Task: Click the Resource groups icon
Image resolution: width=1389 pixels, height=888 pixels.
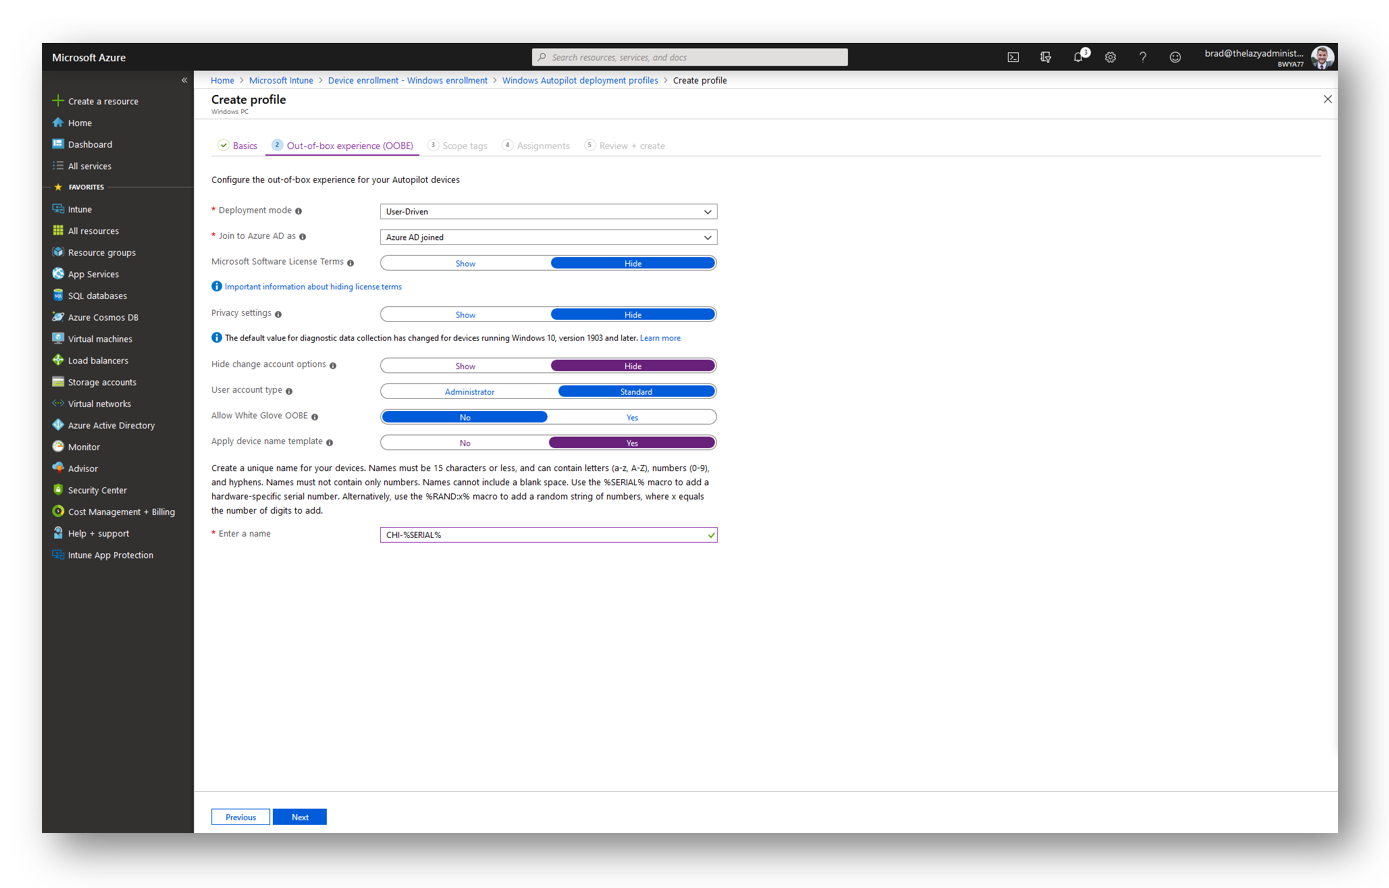Action: point(58,252)
